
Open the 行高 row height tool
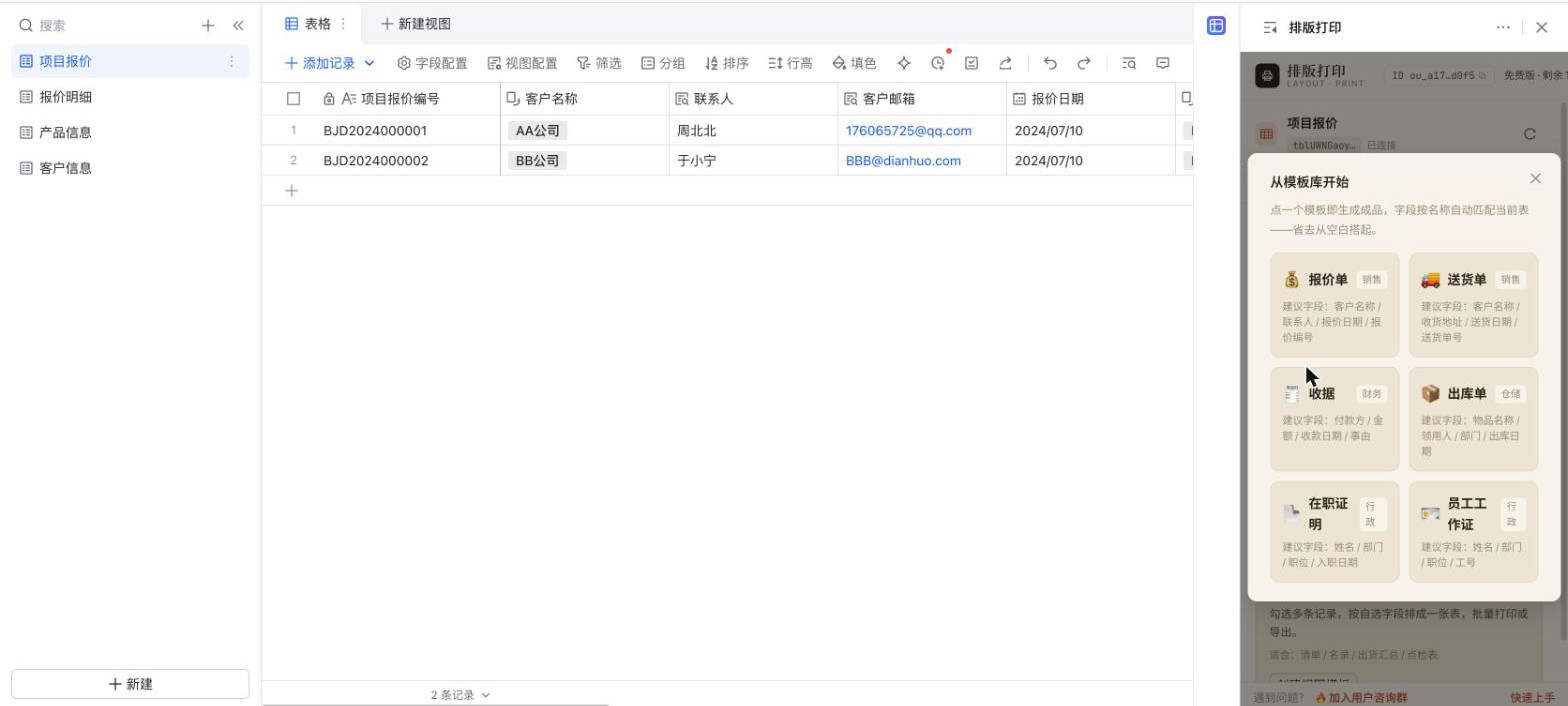790,63
